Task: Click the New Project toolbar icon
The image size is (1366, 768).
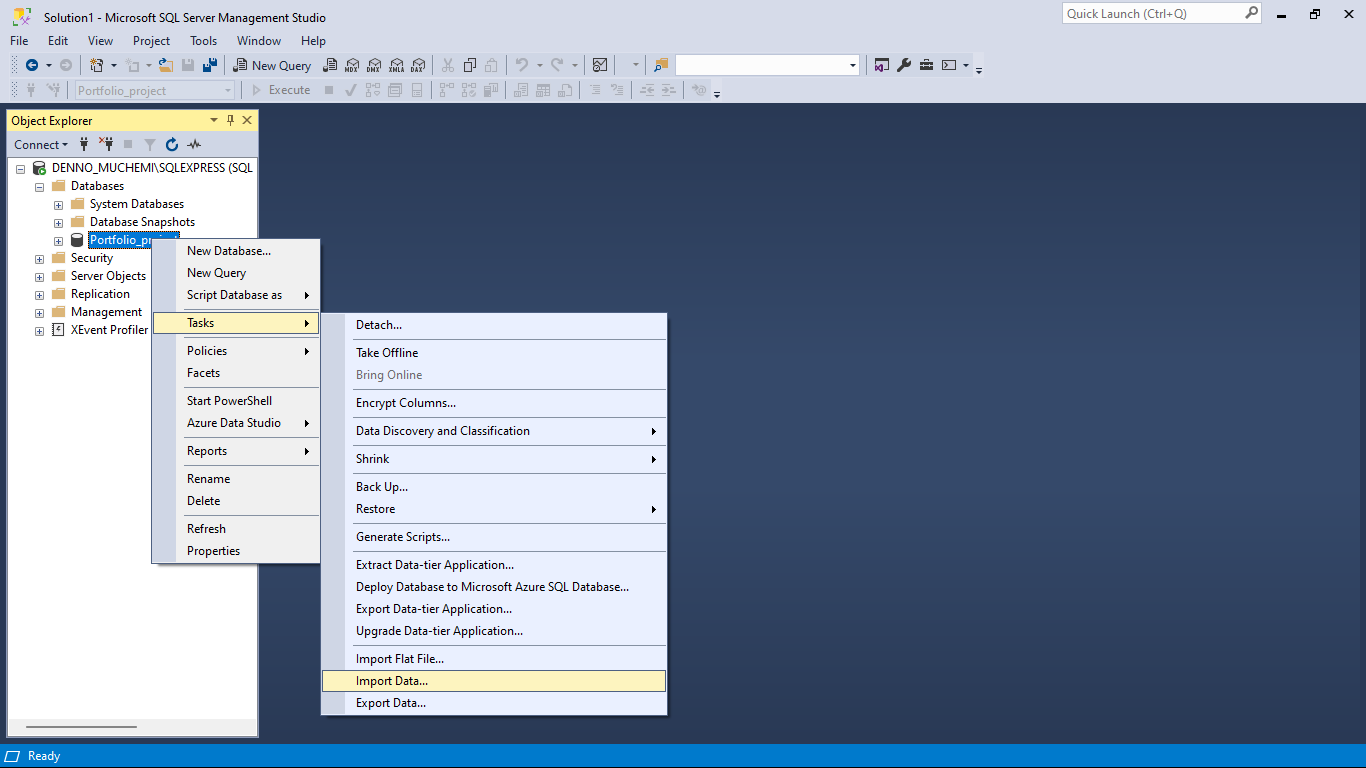Action: pyautogui.click(x=97, y=65)
